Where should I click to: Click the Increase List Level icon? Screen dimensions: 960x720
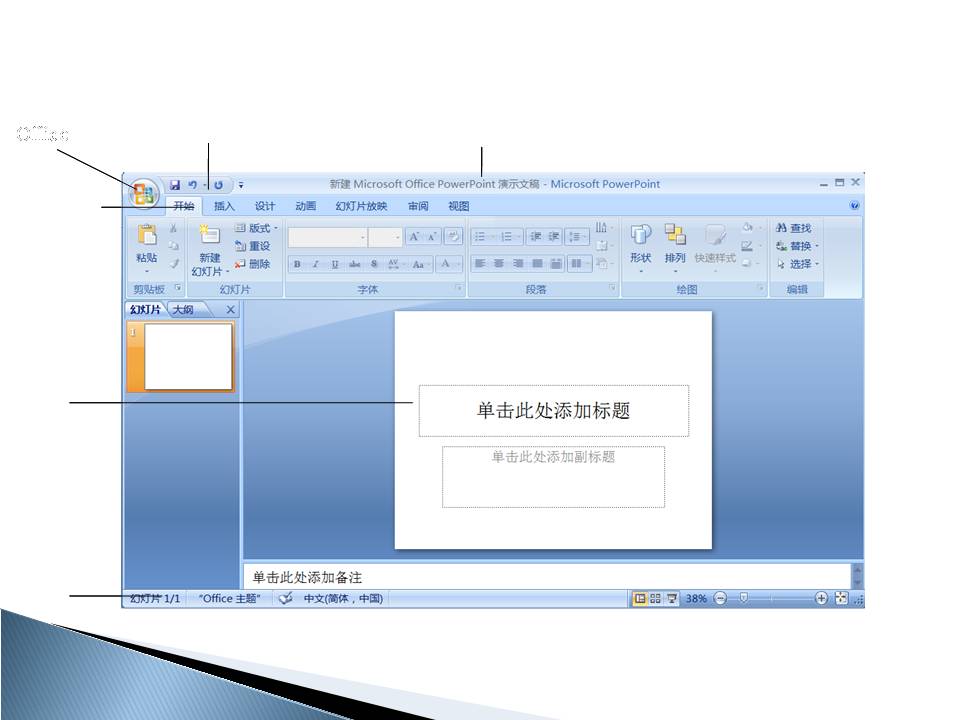pyautogui.click(x=554, y=236)
